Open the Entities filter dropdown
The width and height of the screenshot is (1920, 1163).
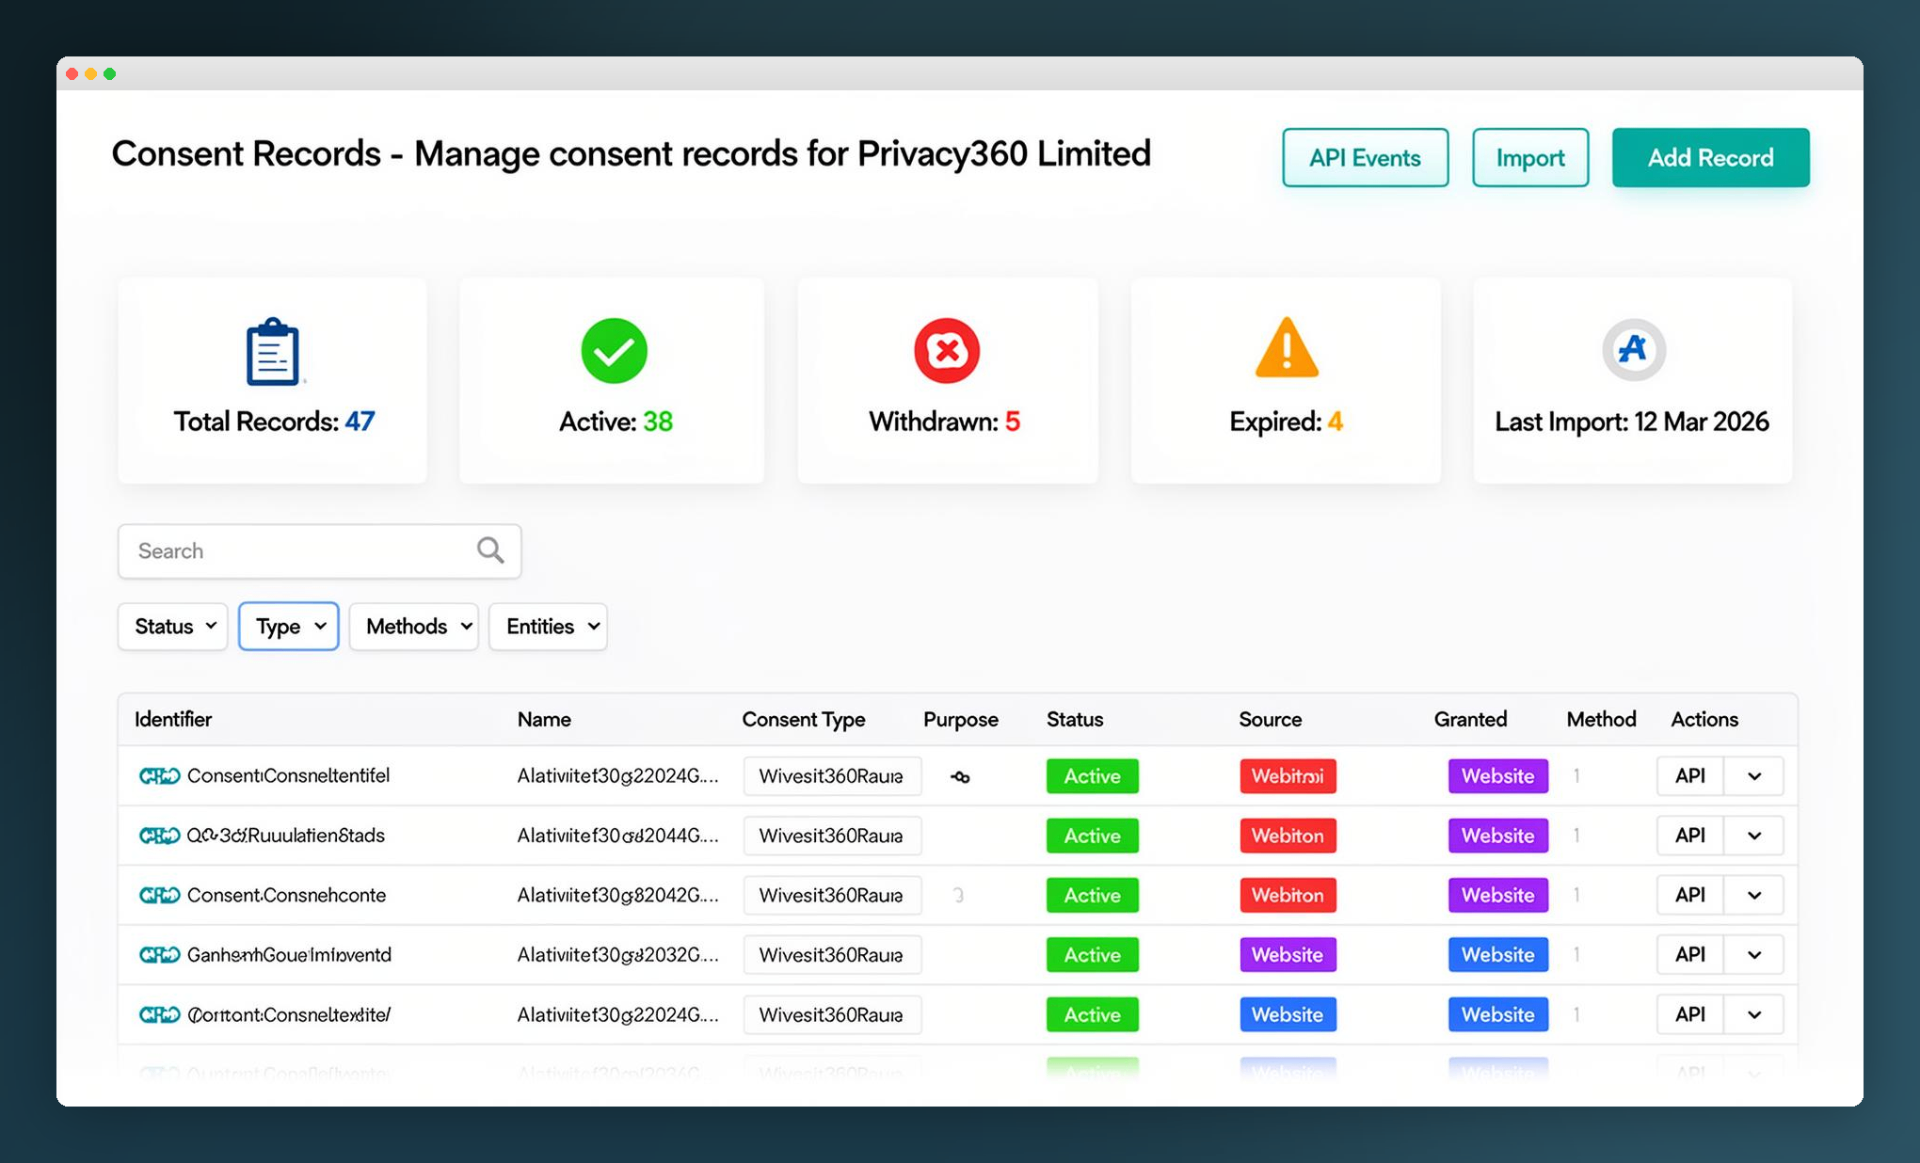pos(548,626)
